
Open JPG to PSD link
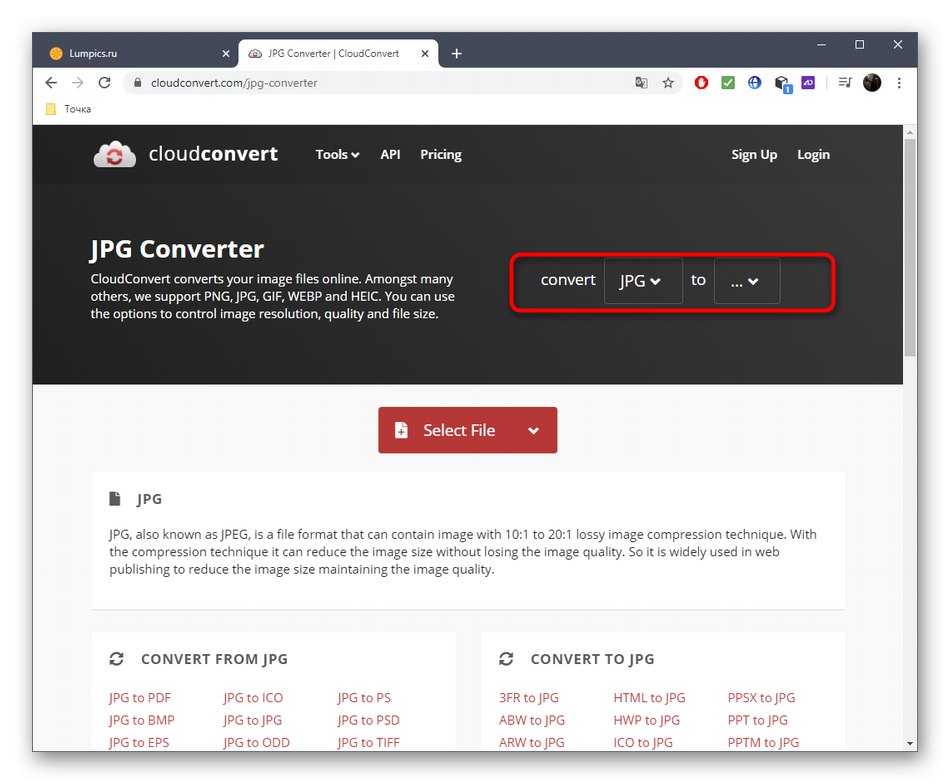tap(368, 720)
